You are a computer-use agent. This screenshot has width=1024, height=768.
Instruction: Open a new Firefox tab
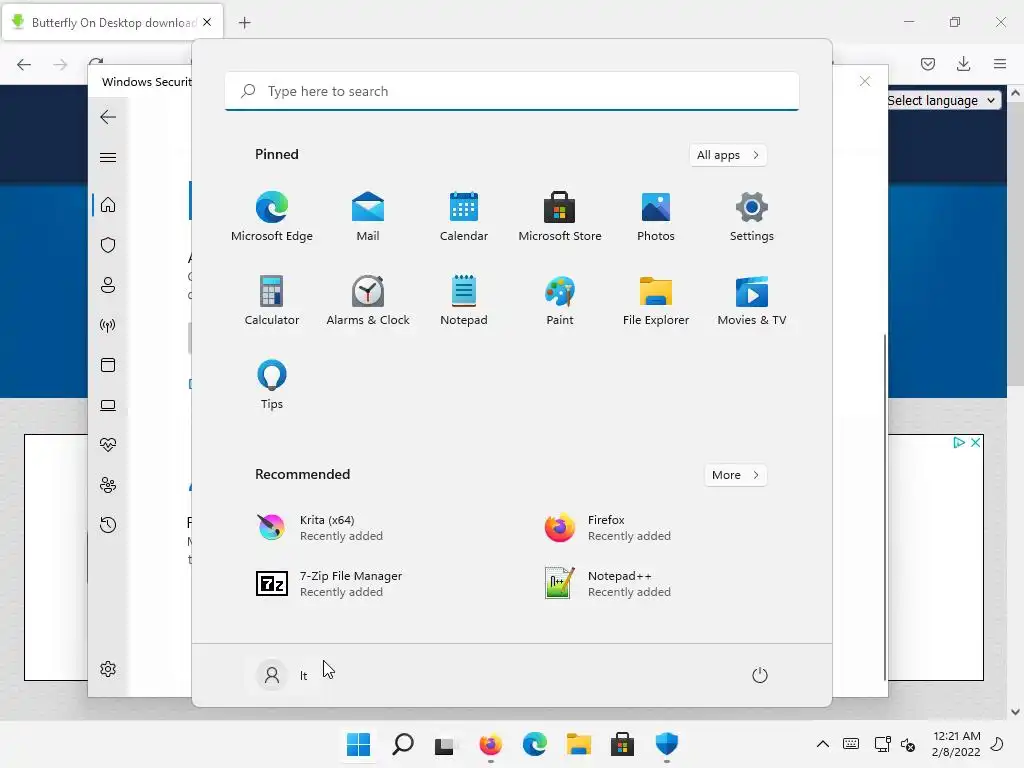point(244,23)
